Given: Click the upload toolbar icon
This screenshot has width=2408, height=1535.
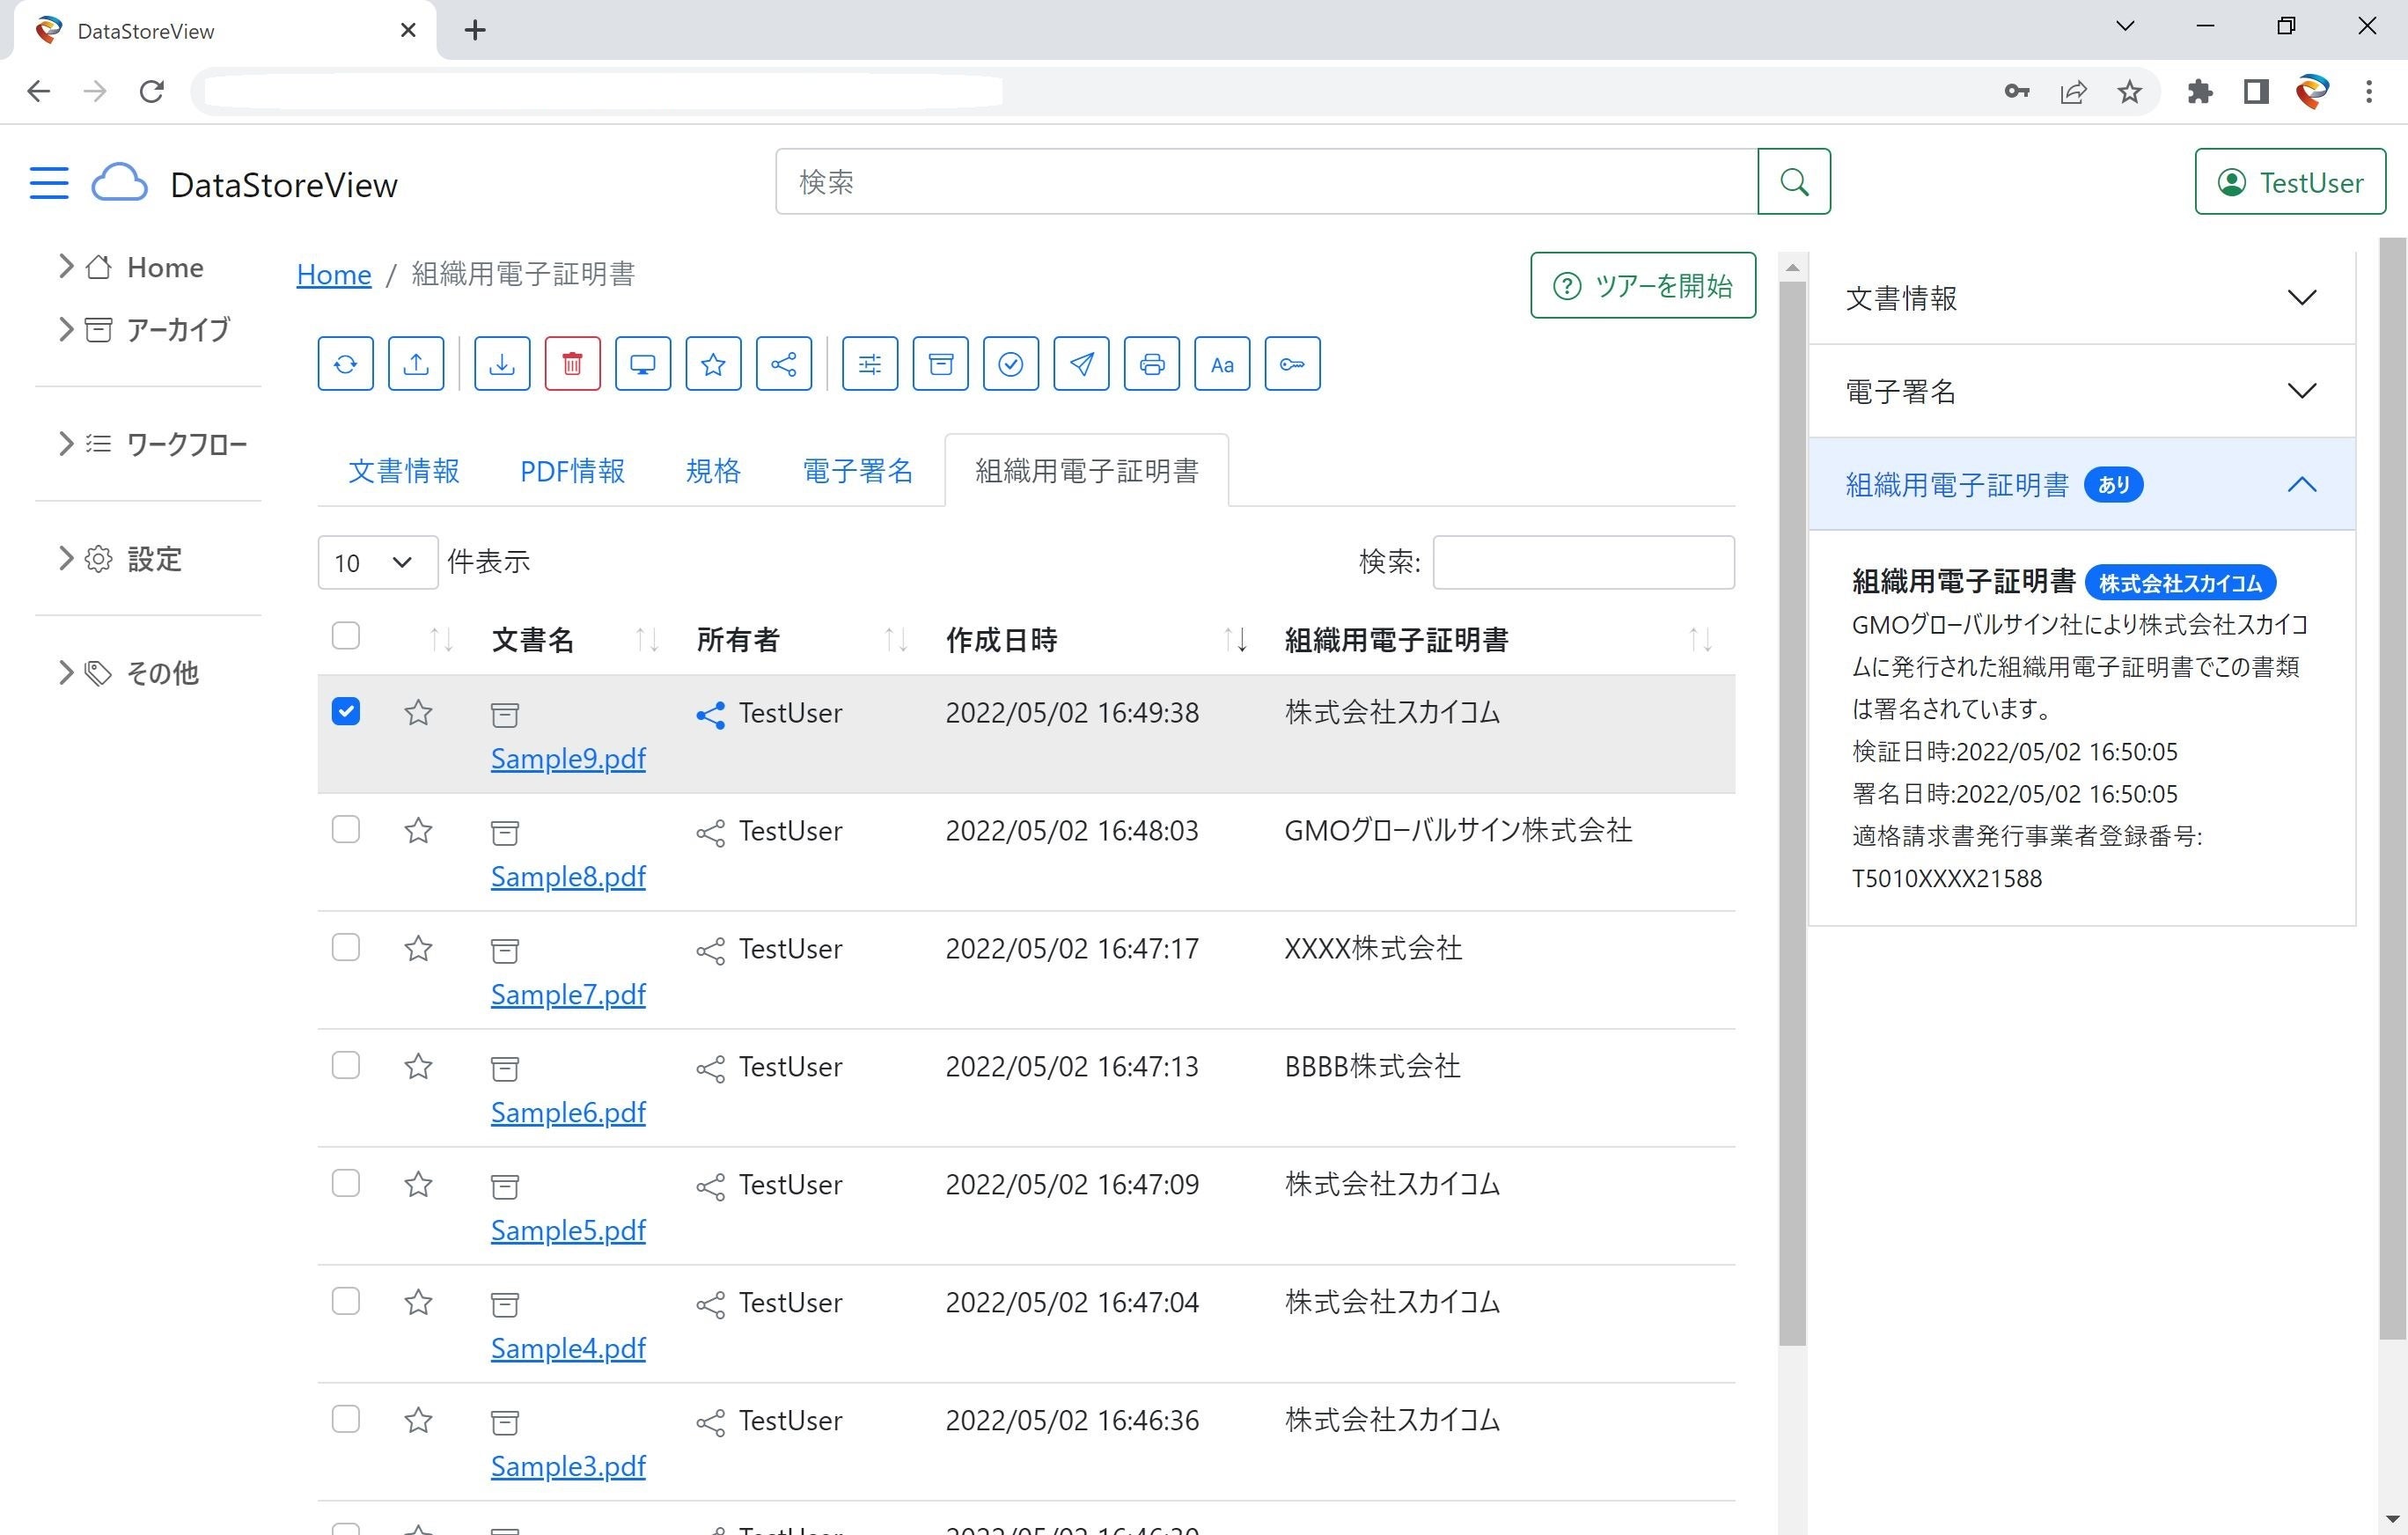Looking at the screenshot, I should click(416, 364).
